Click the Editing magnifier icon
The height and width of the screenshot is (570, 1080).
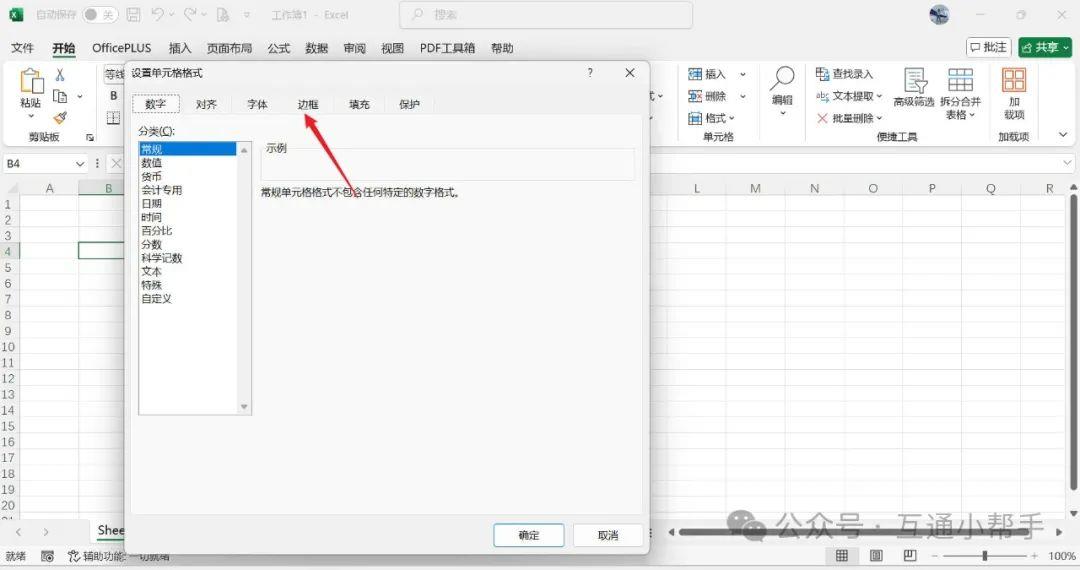pos(782,78)
